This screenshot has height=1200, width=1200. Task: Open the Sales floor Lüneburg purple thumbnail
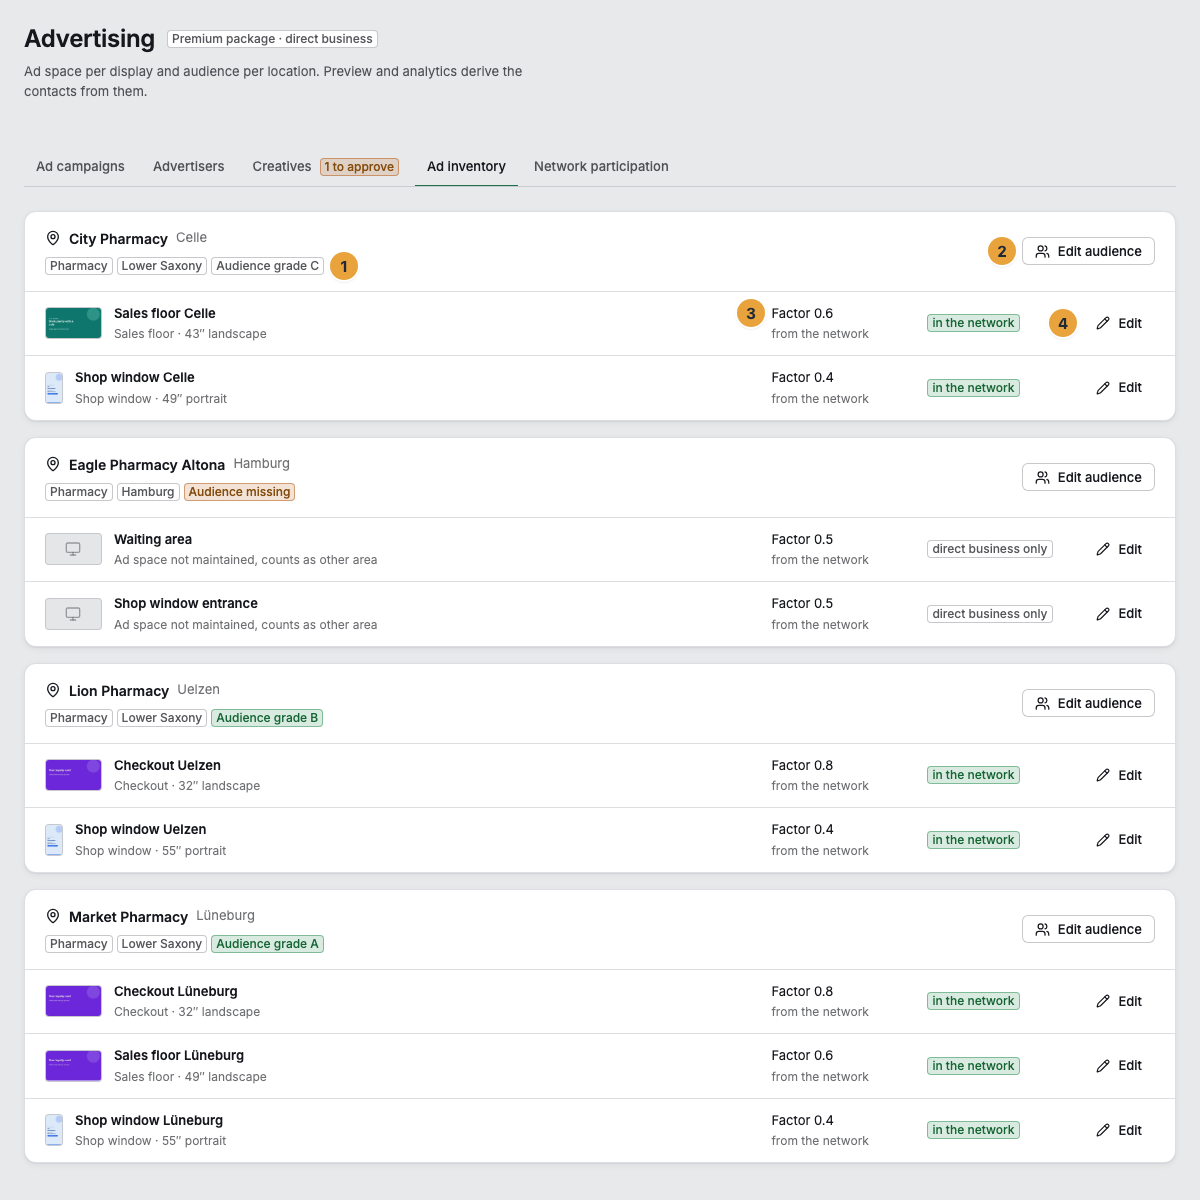(73, 1066)
